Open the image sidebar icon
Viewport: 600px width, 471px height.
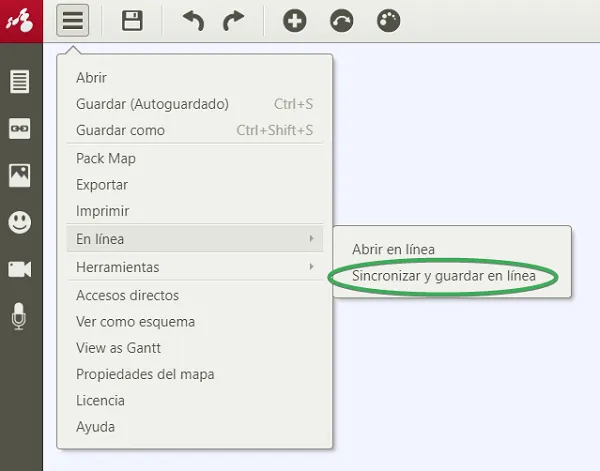pos(20,176)
